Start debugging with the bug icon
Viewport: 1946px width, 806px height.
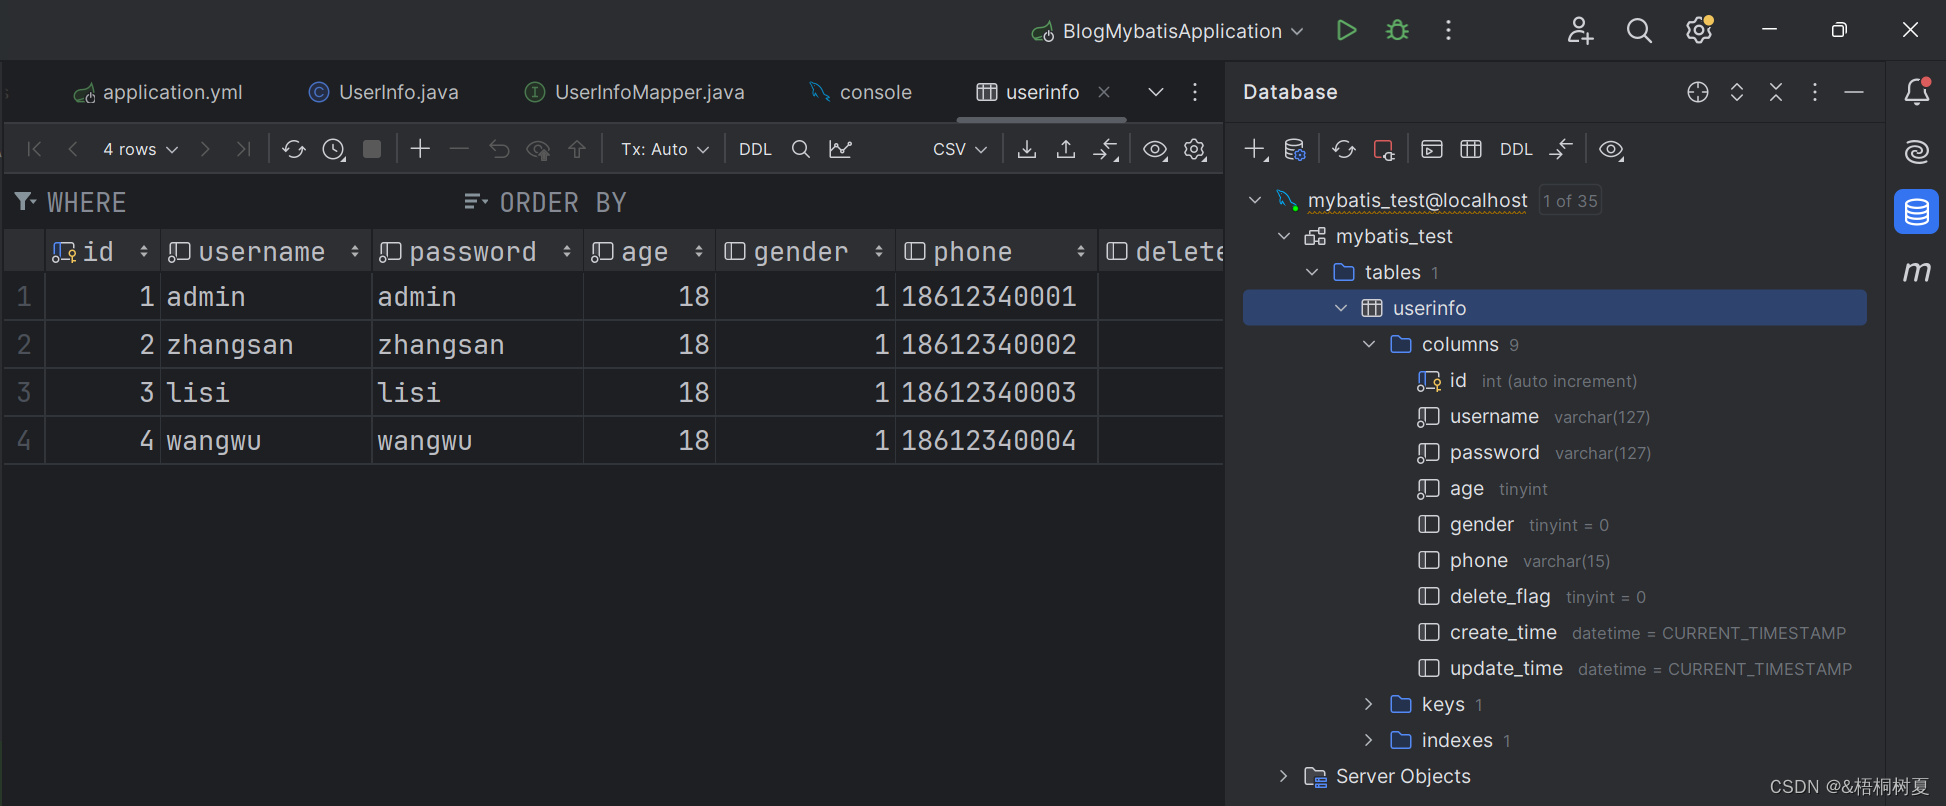[x=1397, y=30]
